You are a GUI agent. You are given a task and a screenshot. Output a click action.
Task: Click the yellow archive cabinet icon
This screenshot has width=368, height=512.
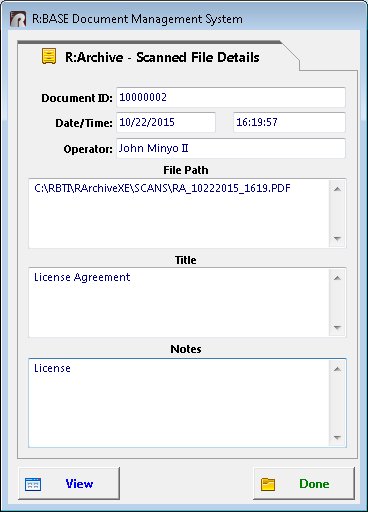click(x=49, y=56)
